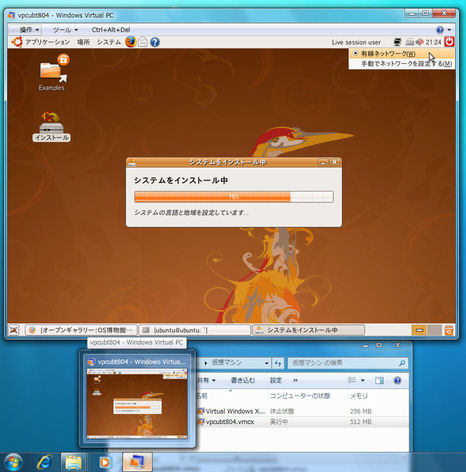466x472 pixels.
Task: Click the show desktop icon in bottom panel
Action: 14,330
